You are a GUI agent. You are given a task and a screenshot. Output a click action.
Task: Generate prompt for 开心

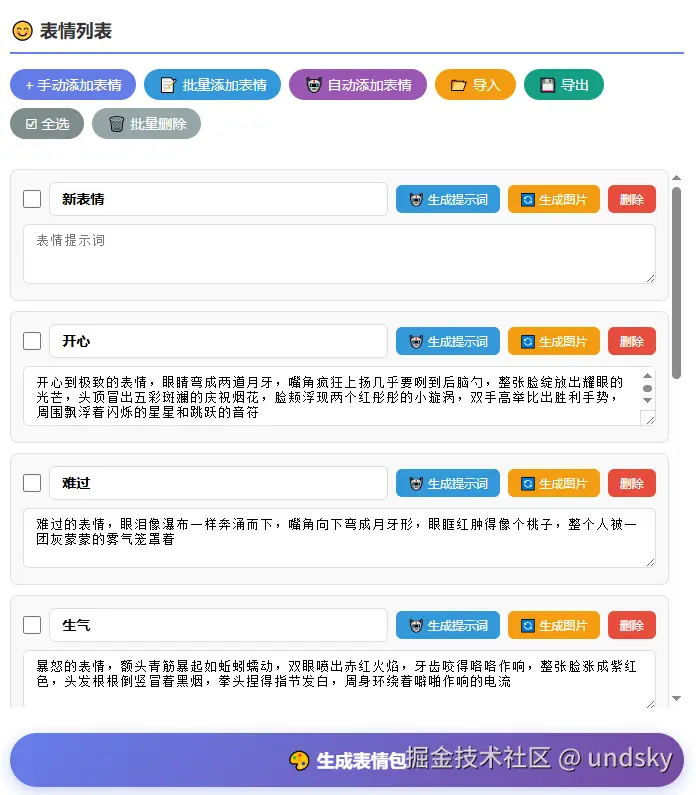pos(448,341)
